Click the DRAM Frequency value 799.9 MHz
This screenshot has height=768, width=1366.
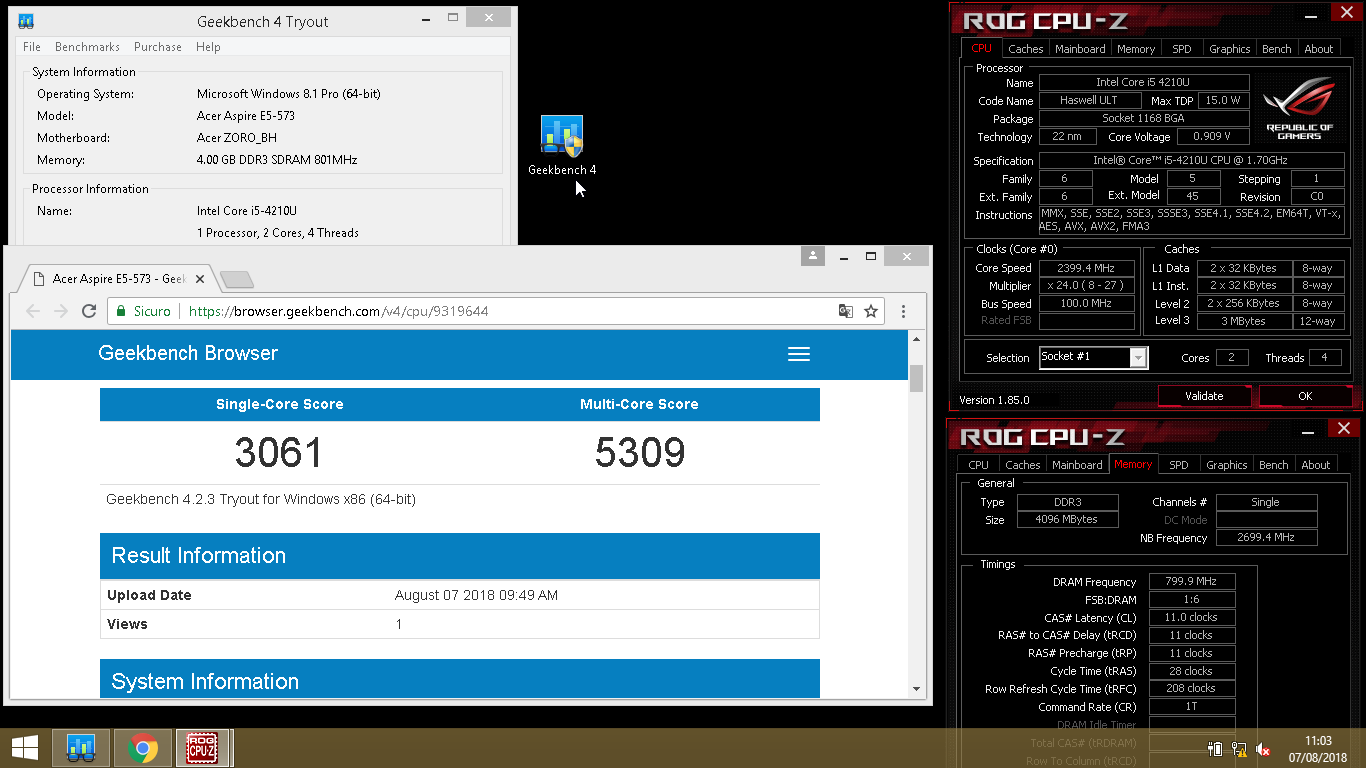click(1192, 582)
